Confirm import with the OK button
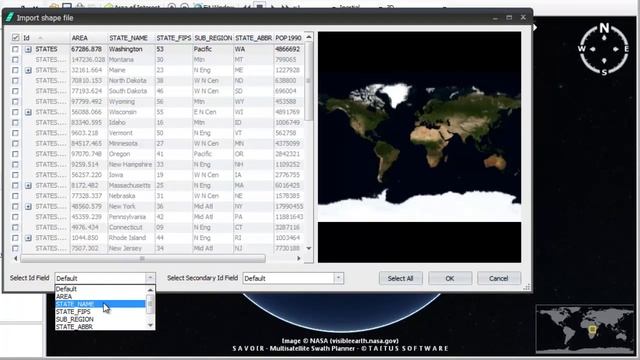 pyautogui.click(x=450, y=278)
